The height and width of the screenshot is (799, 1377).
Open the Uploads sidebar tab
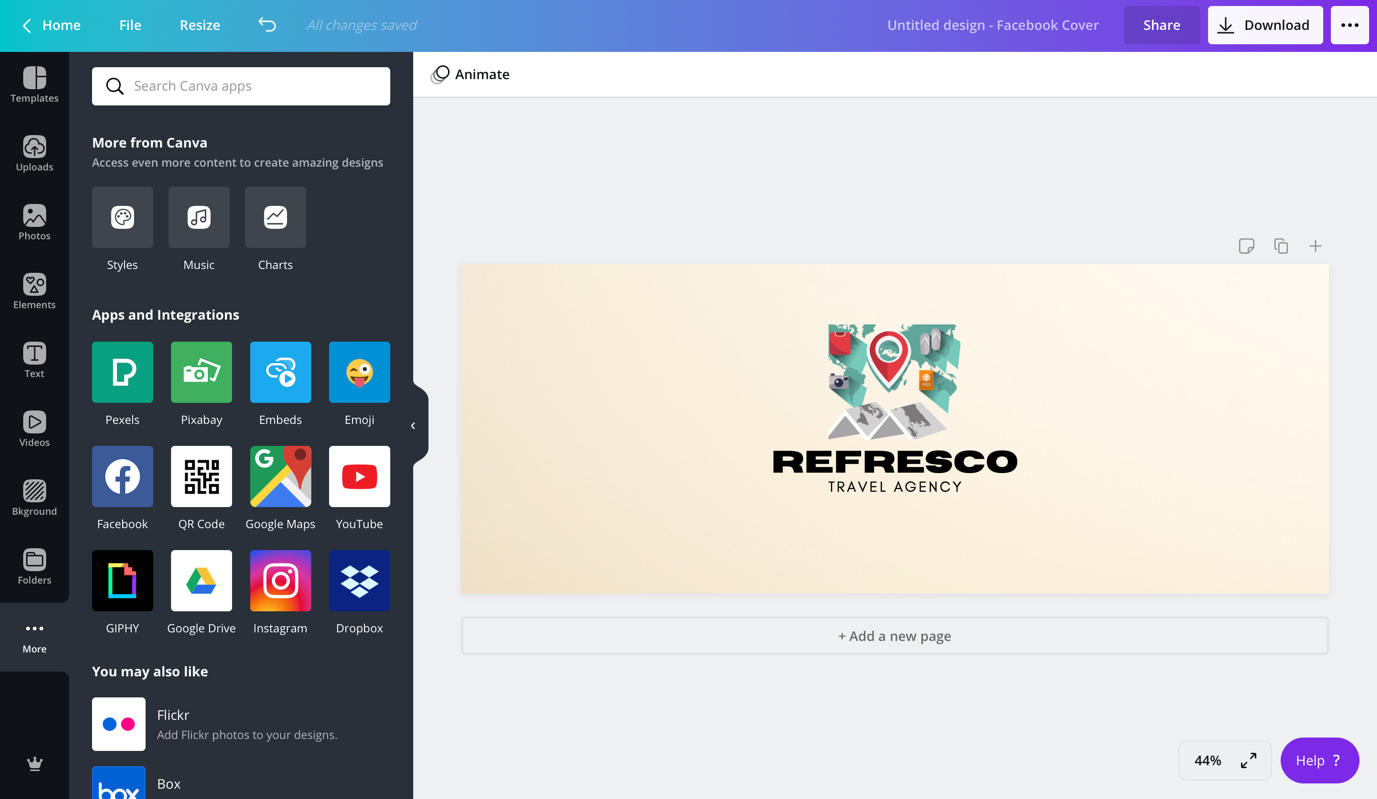[x=34, y=154]
